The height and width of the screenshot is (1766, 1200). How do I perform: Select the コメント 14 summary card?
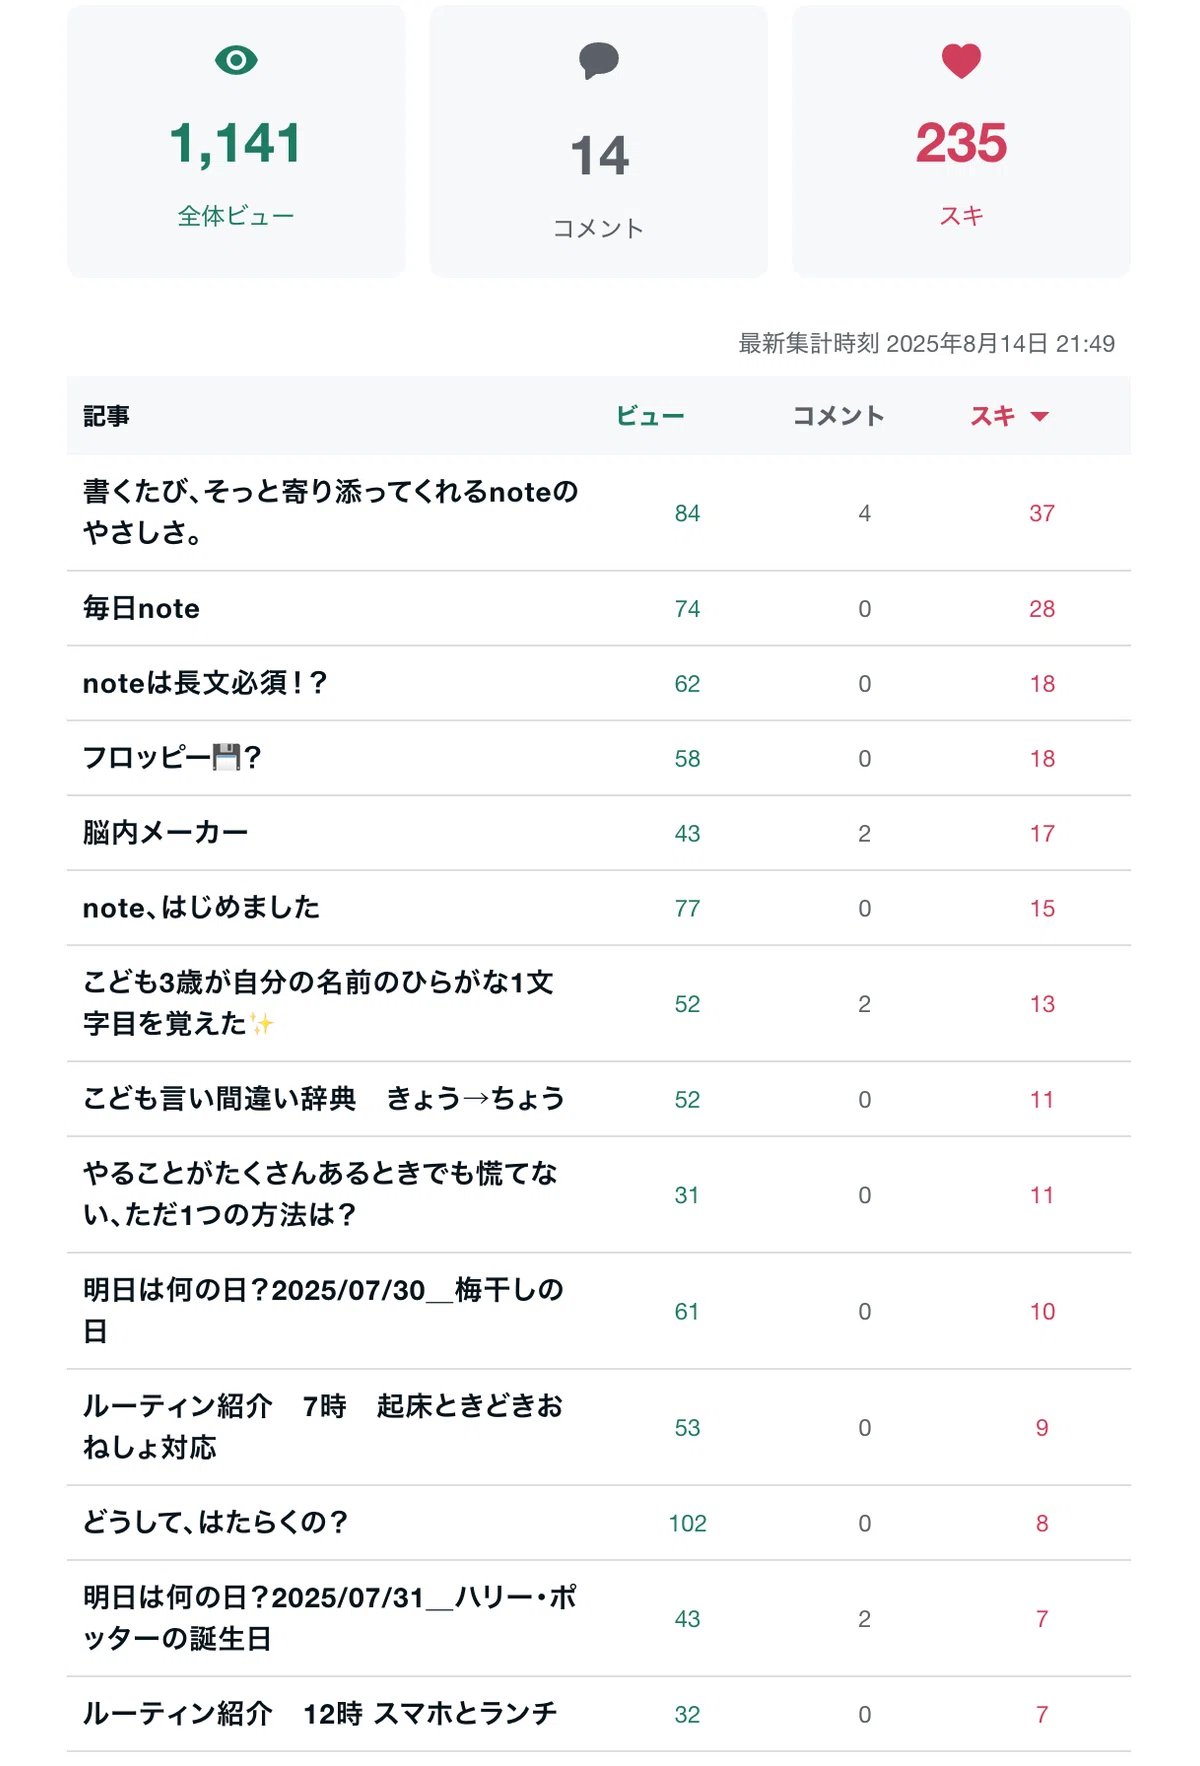[x=599, y=141]
